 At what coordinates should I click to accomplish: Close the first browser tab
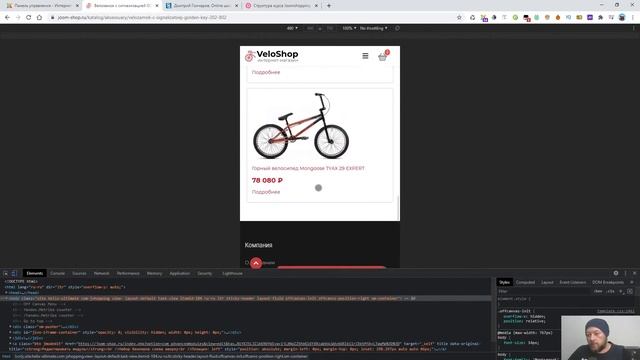click(77, 6)
